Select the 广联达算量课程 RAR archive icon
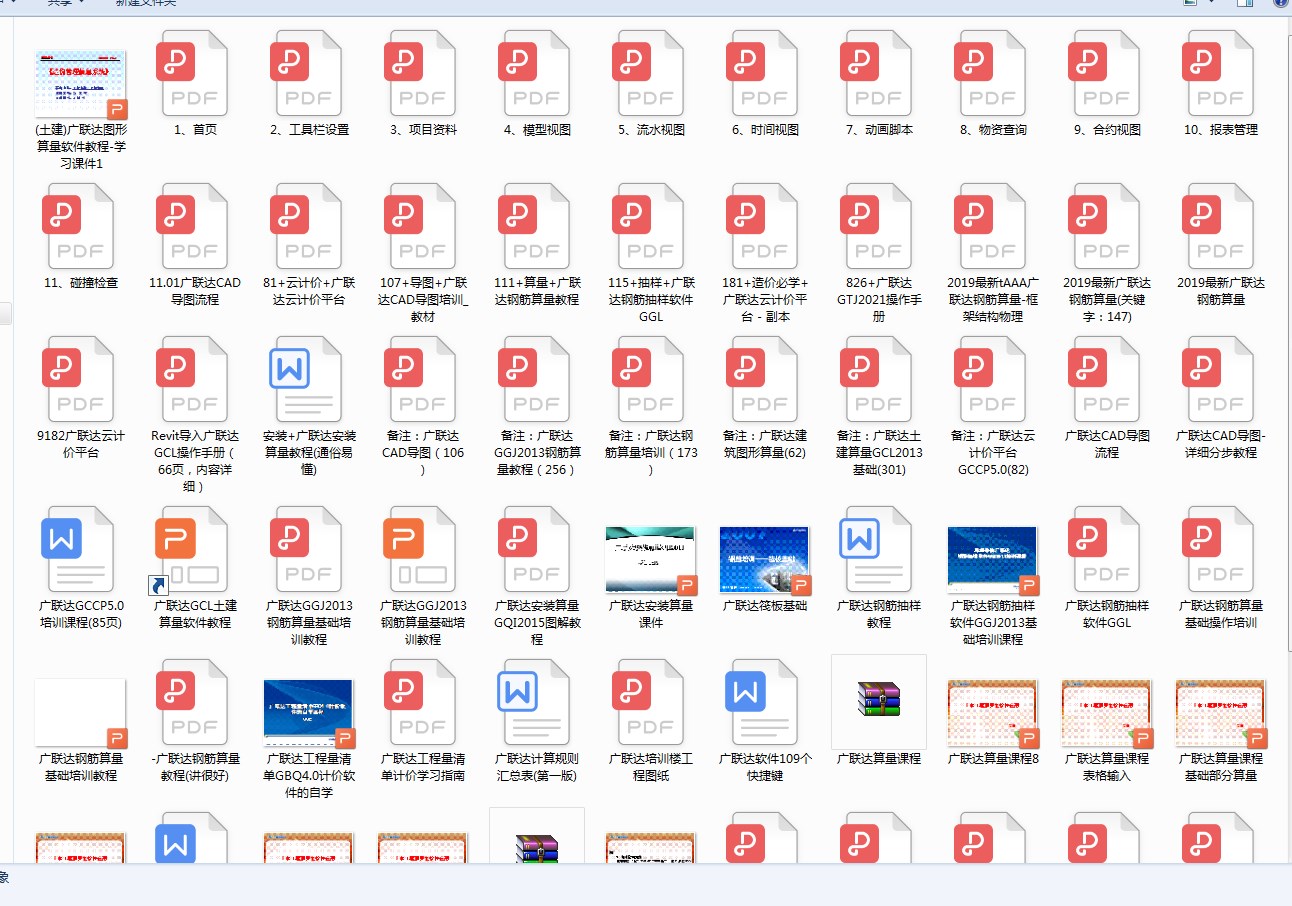Viewport: 1292px width, 906px height. click(879, 701)
